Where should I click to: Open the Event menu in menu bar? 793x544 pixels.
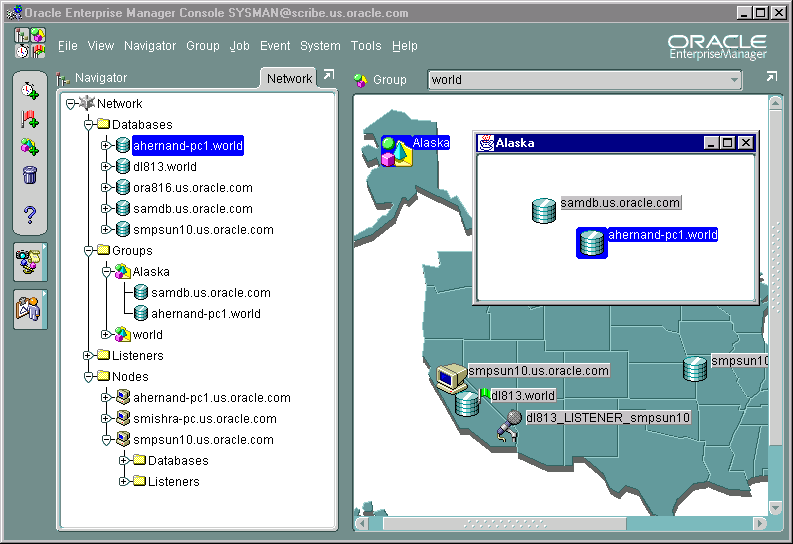pos(275,46)
